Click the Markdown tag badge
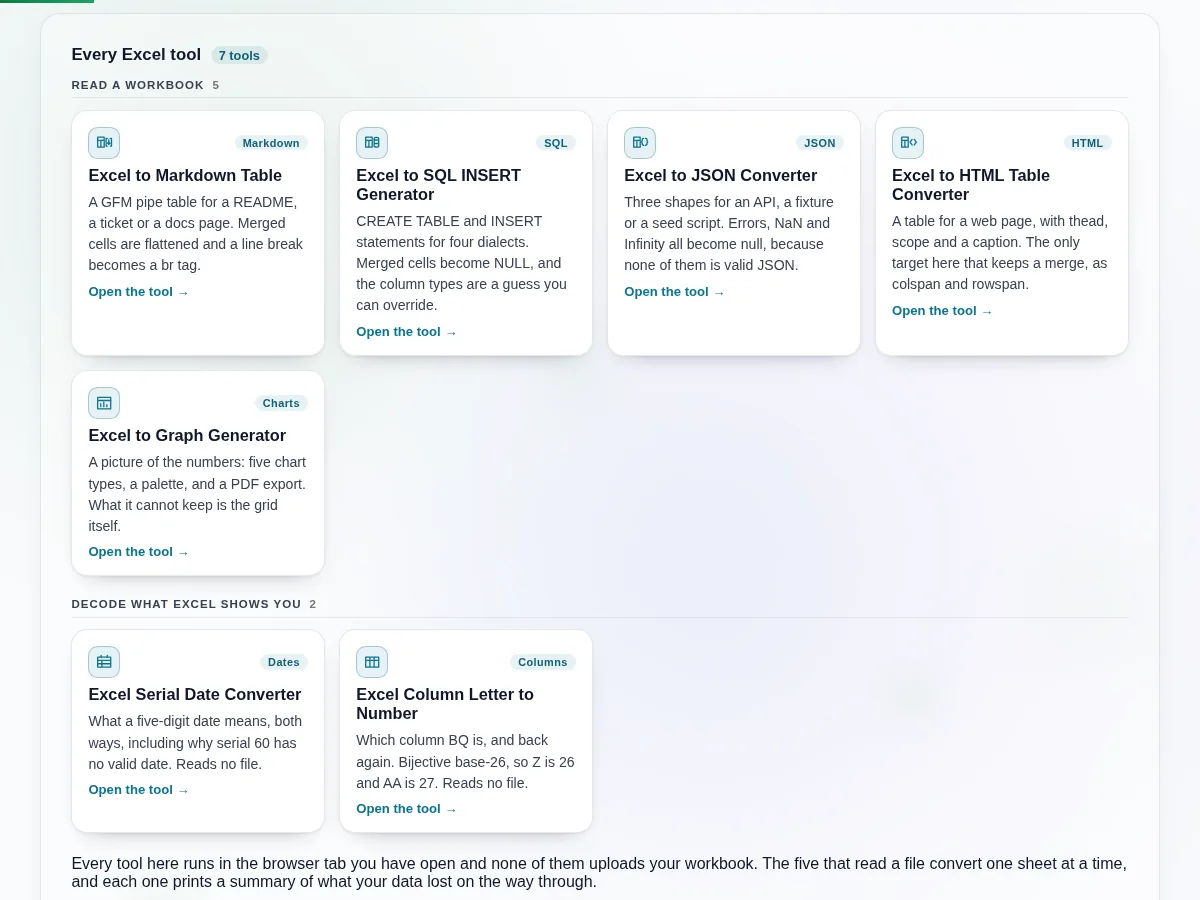 (x=271, y=143)
